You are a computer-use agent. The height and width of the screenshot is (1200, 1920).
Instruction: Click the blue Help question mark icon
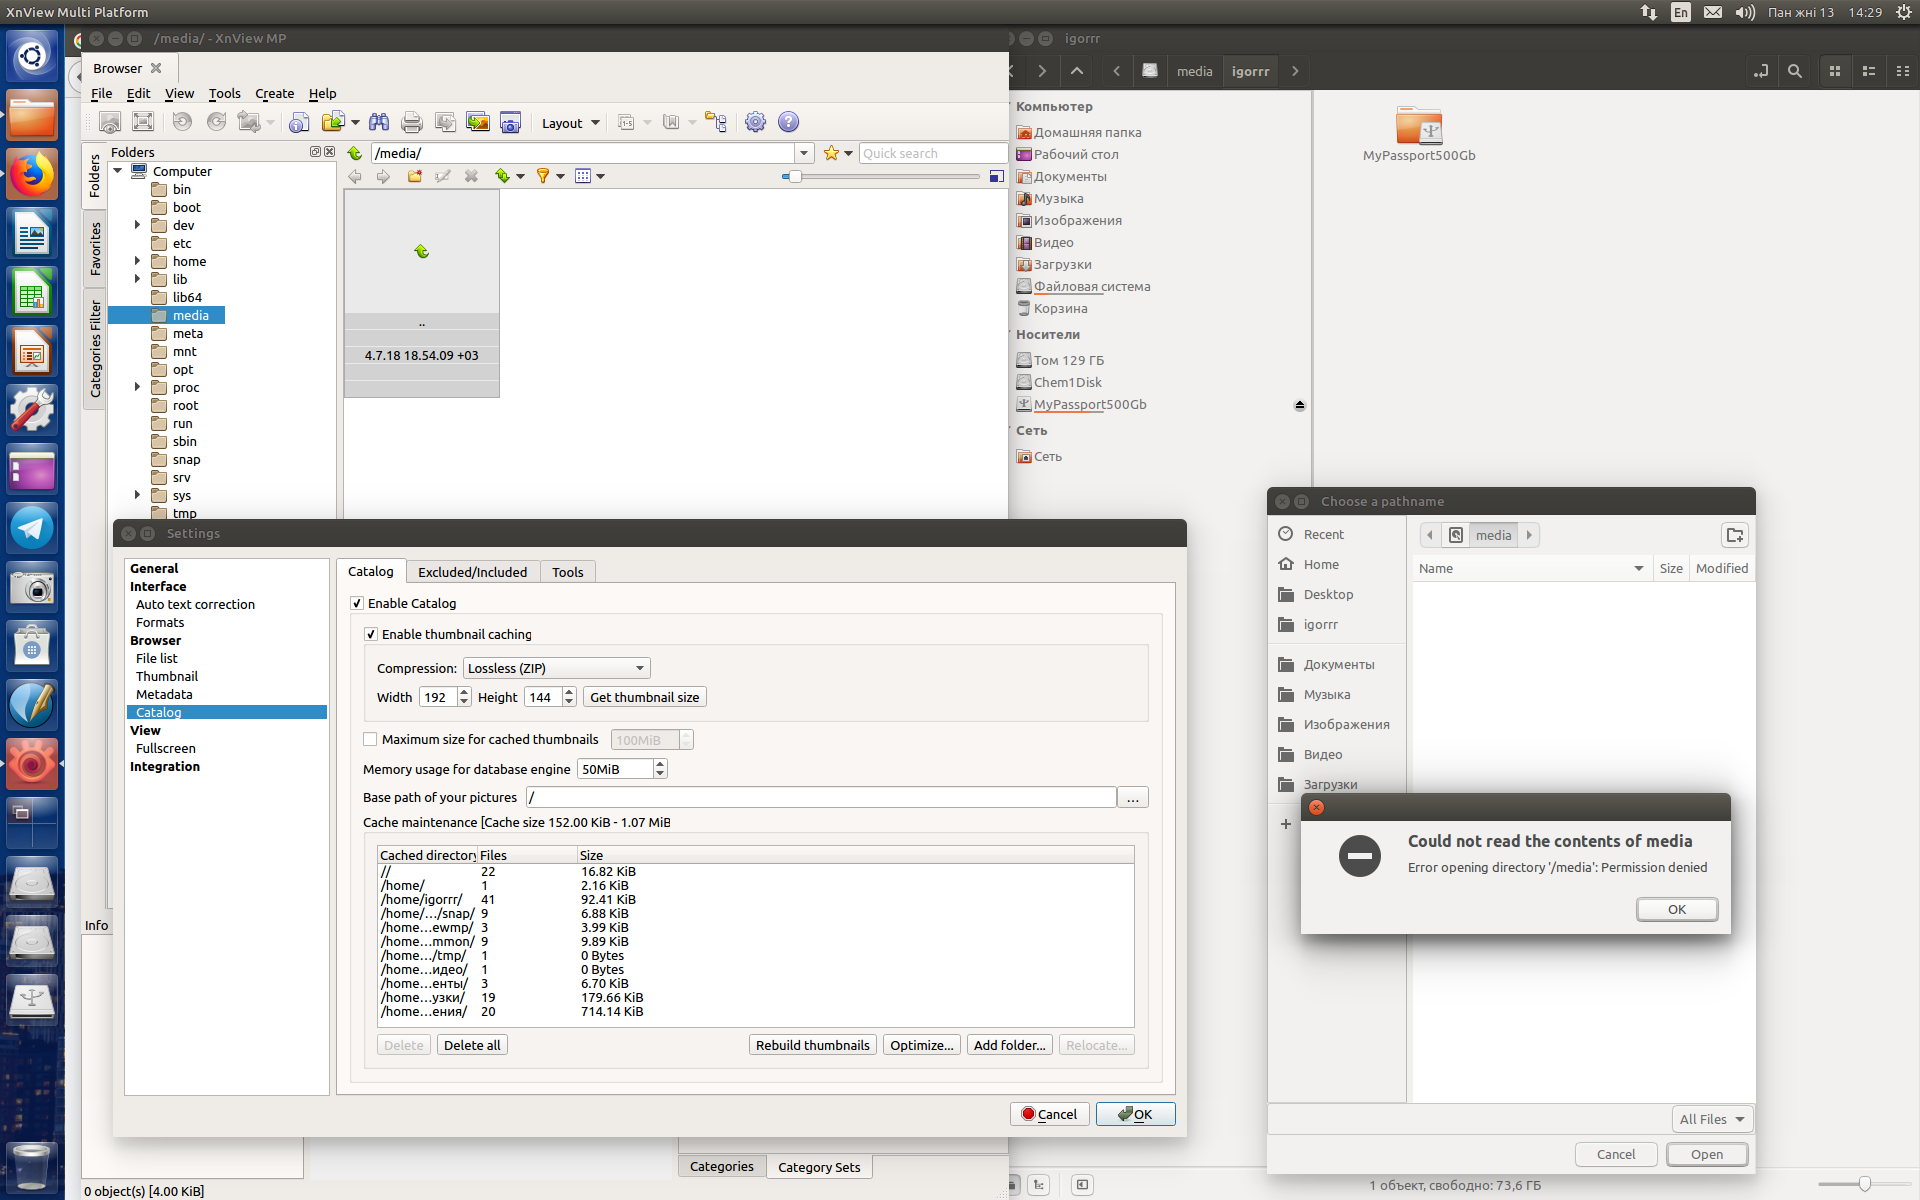tap(788, 122)
